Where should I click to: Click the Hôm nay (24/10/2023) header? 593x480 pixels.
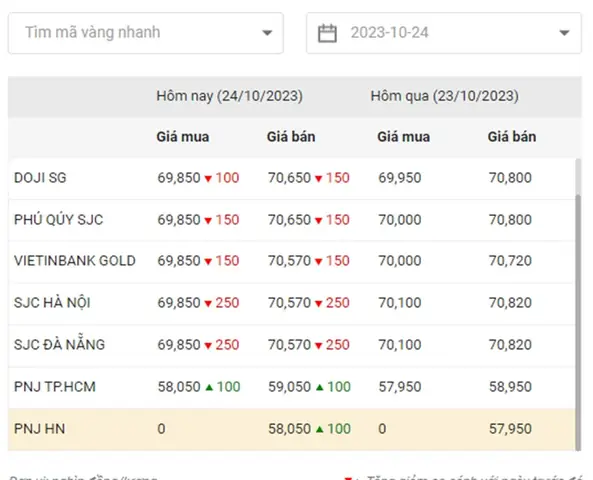pyautogui.click(x=230, y=96)
